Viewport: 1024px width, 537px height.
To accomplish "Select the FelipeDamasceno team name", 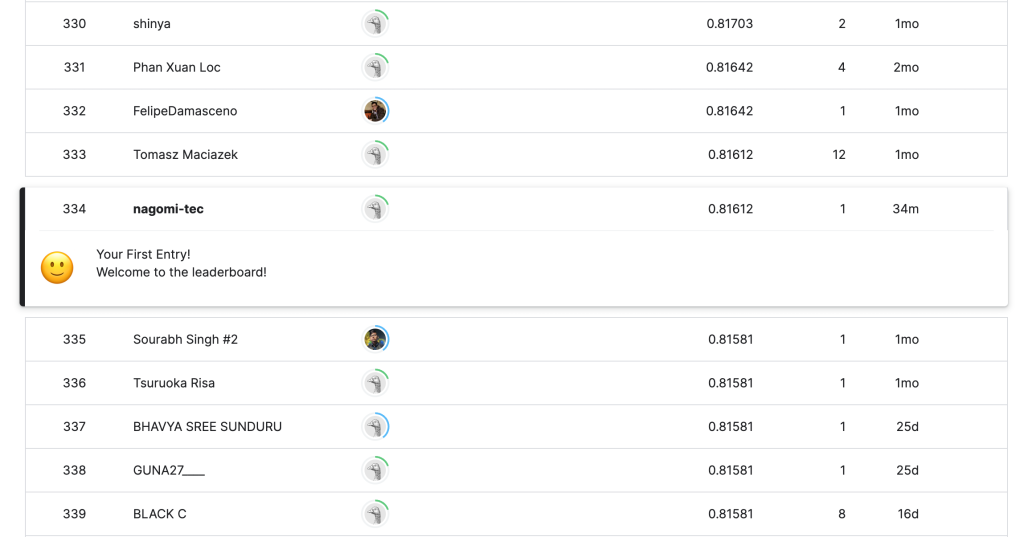I will point(185,111).
